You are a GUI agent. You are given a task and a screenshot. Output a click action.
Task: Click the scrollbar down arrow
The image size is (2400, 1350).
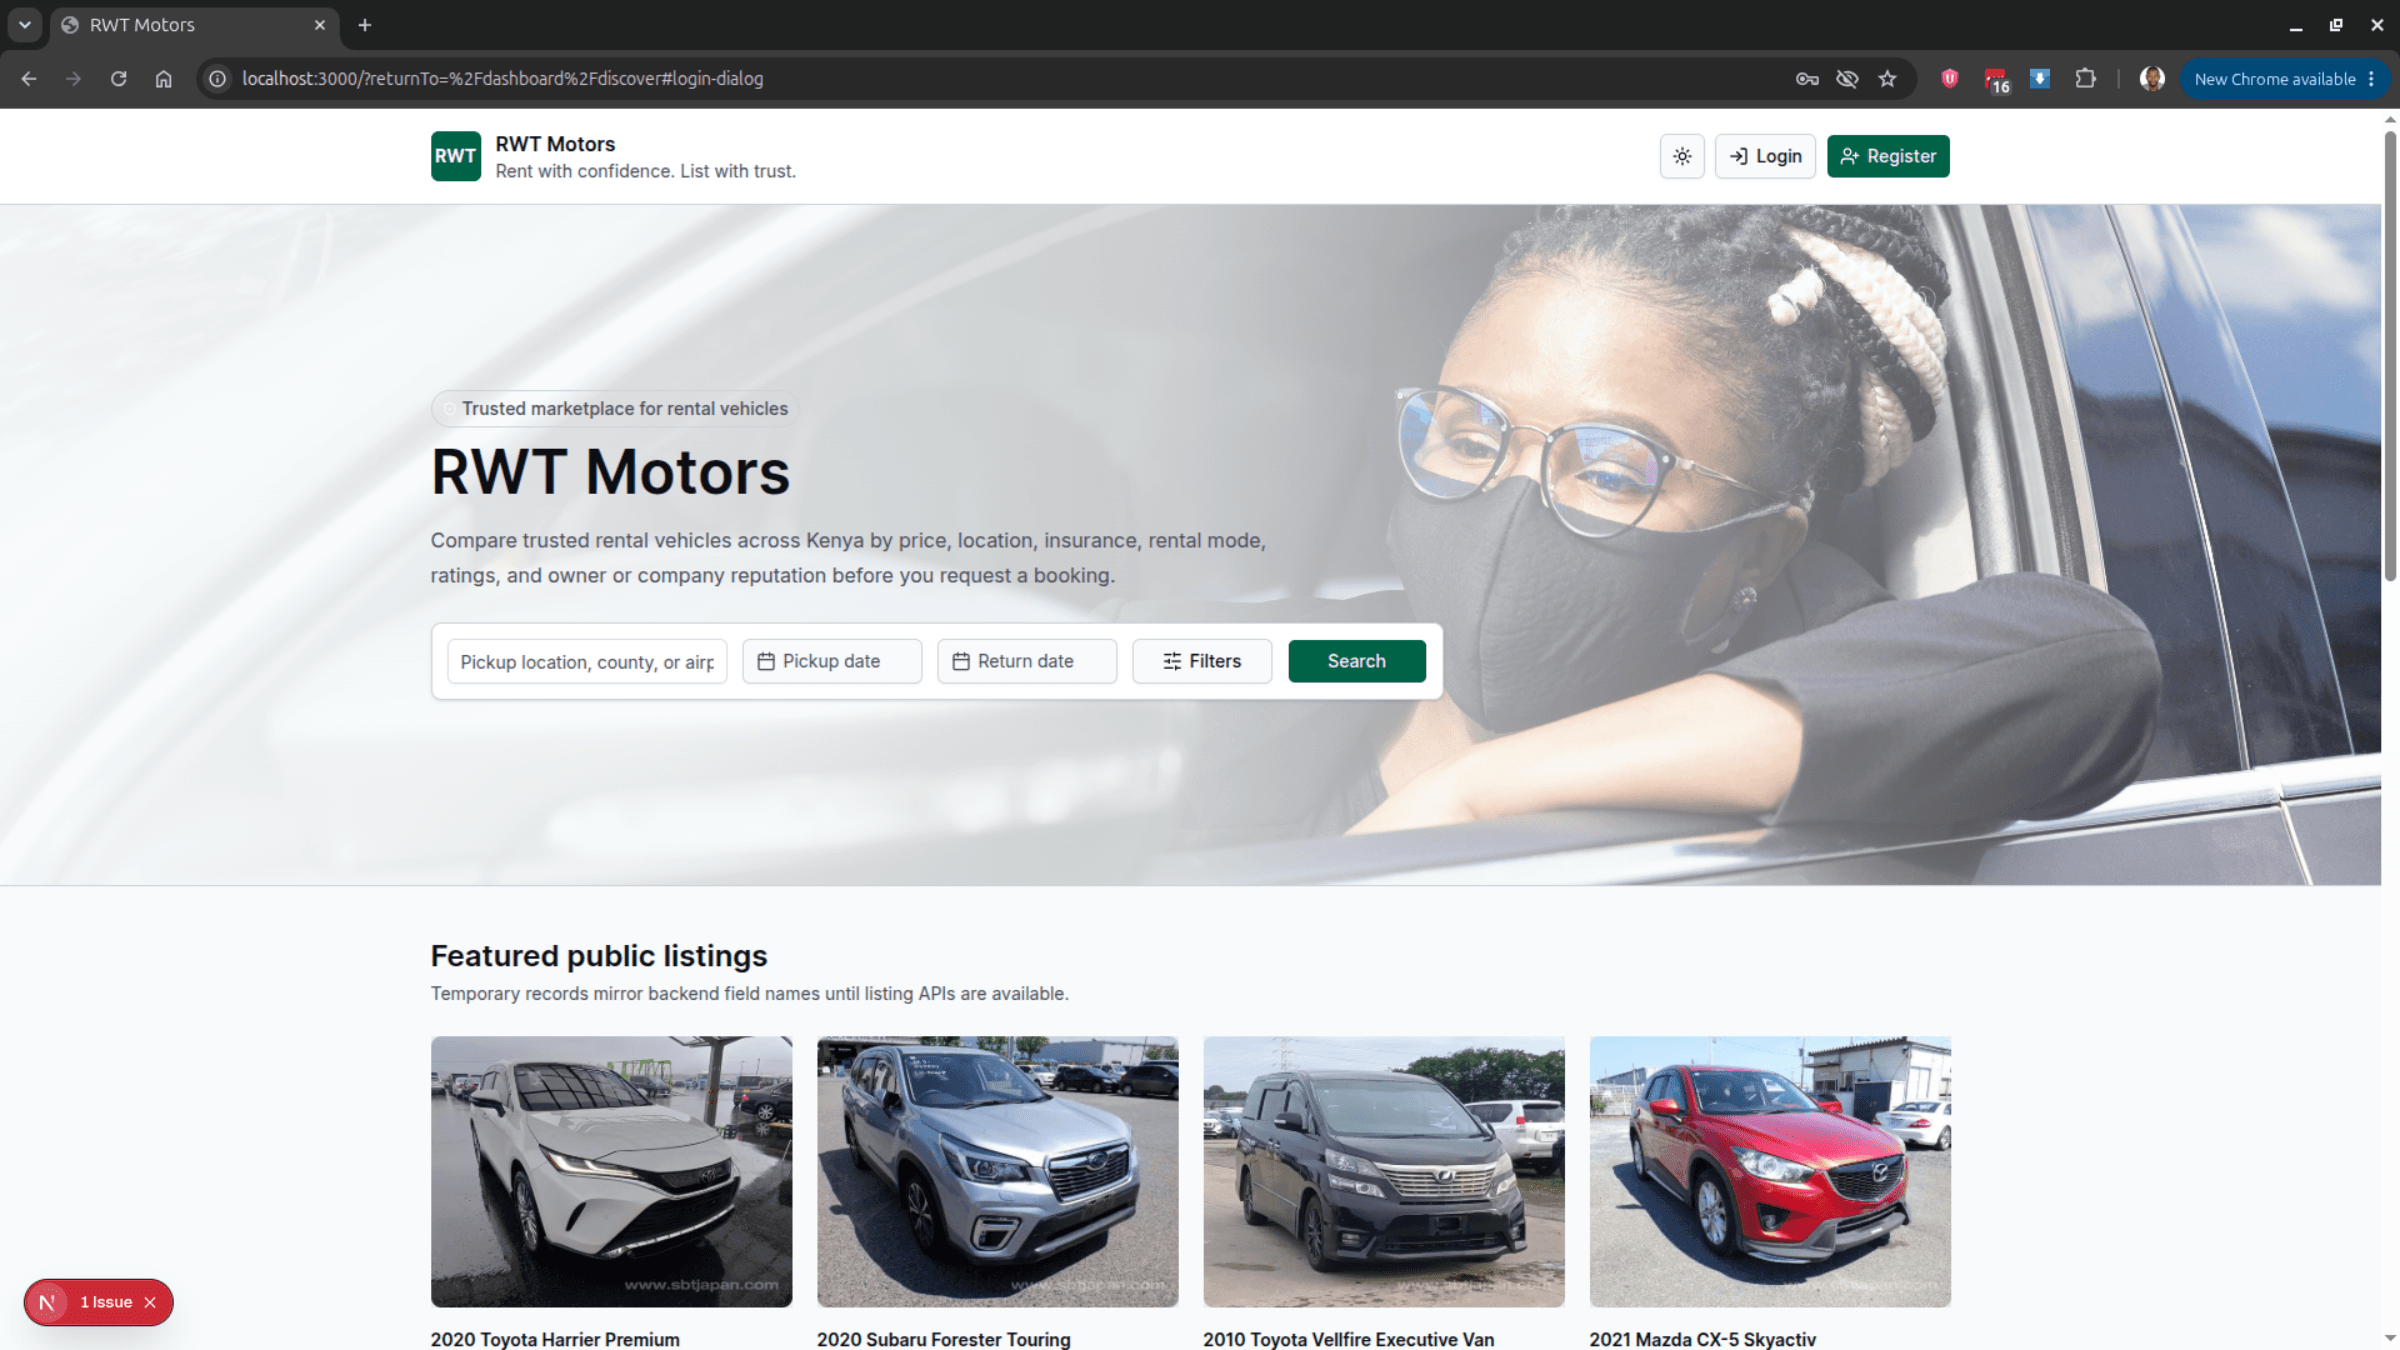2390,1338
